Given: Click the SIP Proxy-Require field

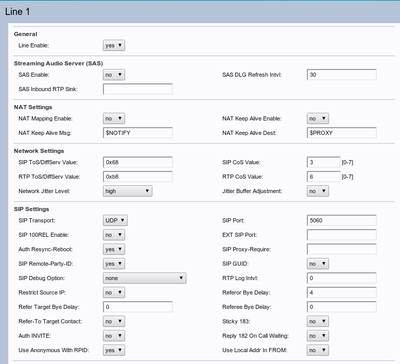Looking at the screenshot, I should (342, 249).
